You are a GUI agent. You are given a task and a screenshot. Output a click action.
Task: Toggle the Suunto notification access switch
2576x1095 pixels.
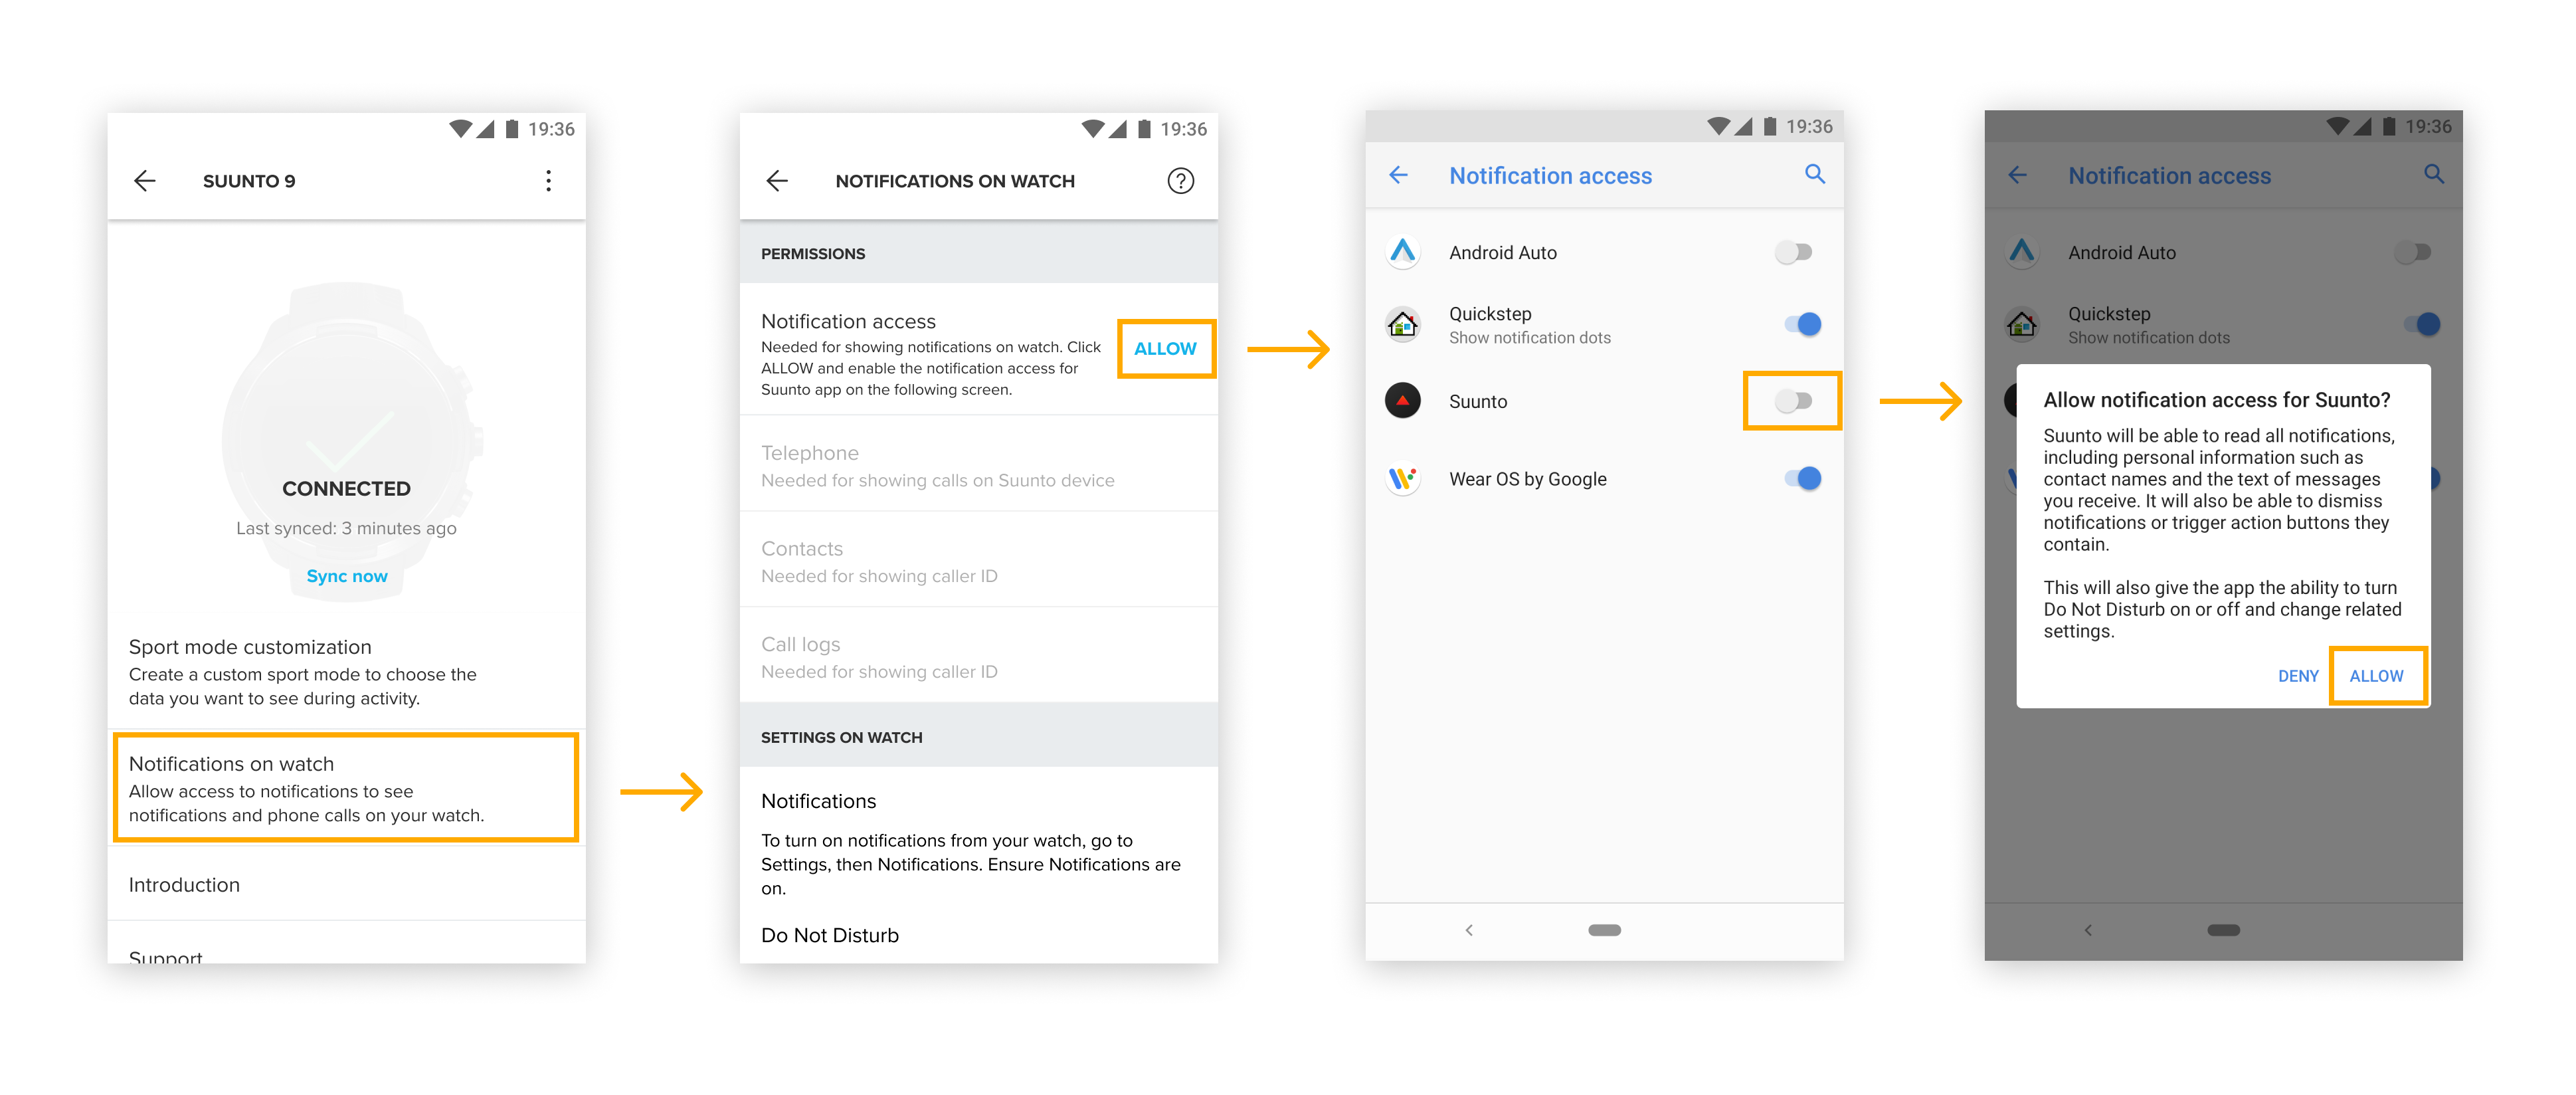[1794, 399]
